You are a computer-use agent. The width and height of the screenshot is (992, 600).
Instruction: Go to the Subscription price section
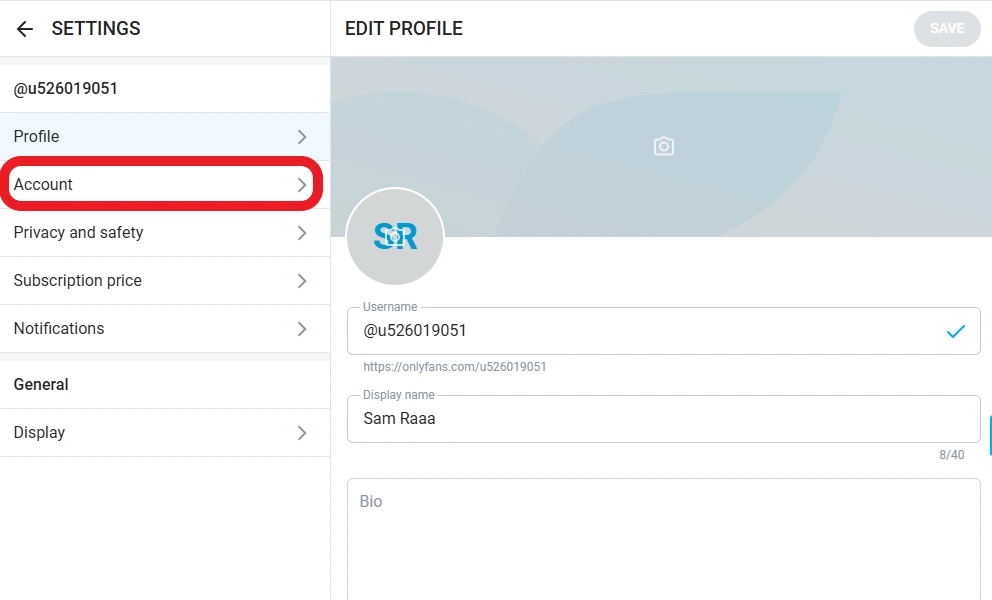tap(77, 281)
